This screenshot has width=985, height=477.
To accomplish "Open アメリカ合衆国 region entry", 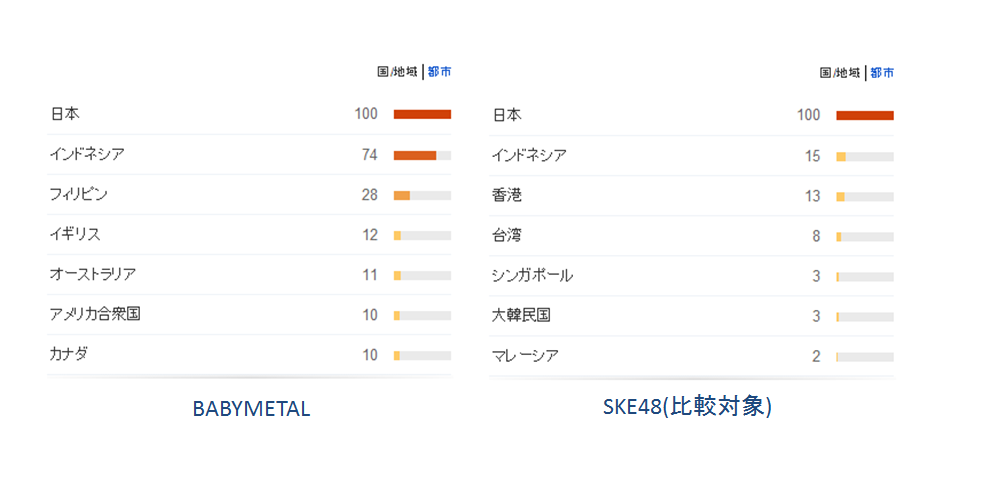I will pos(95,314).
